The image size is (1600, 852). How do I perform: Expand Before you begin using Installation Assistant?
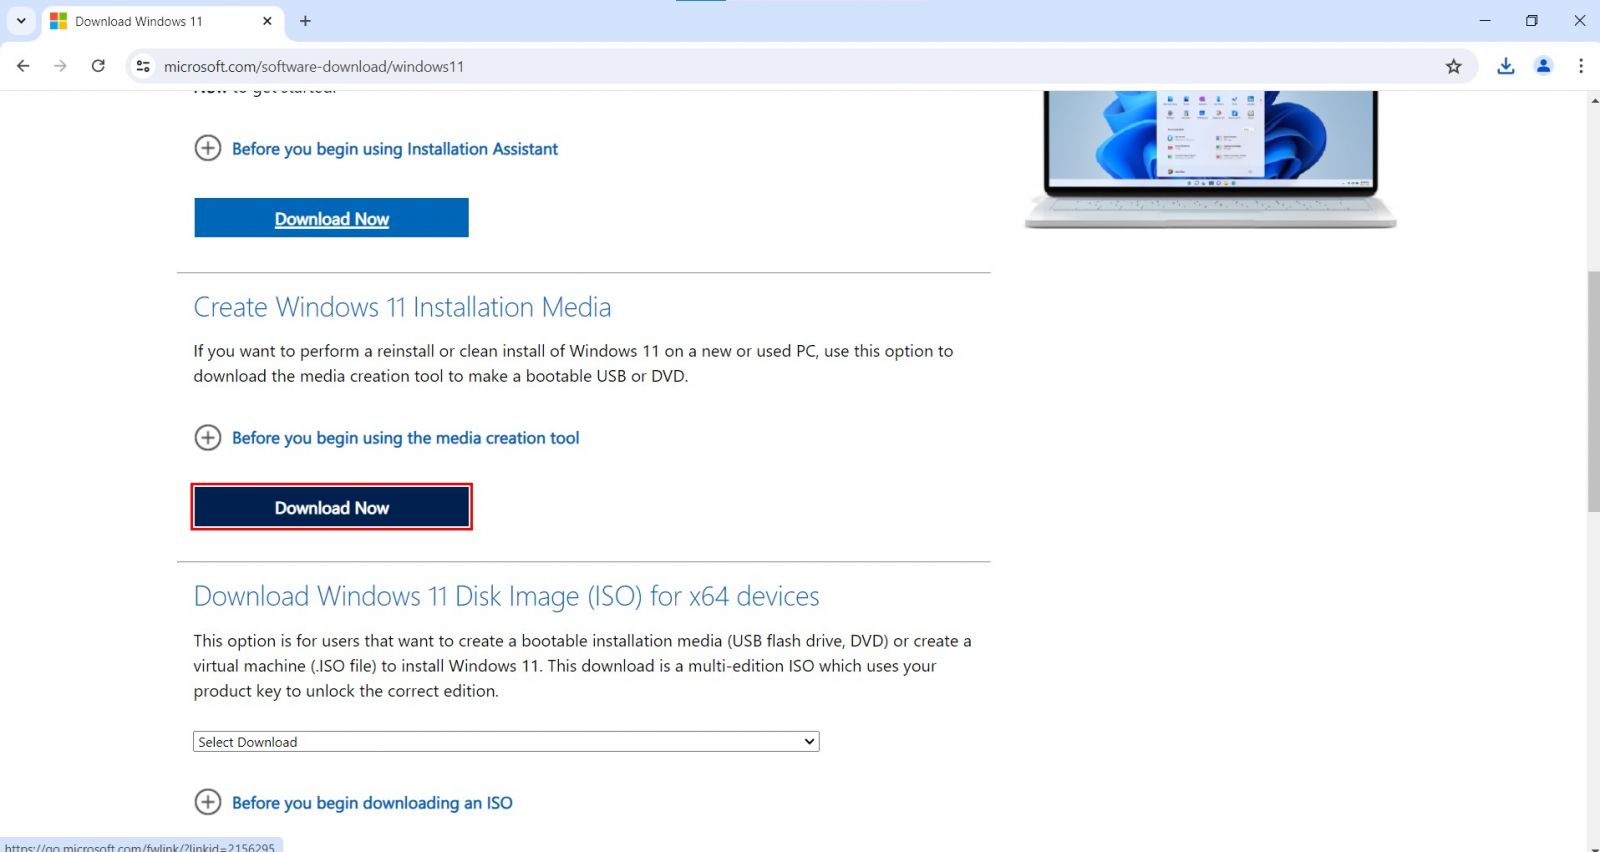pyautogui.click(x=376, y=148)
